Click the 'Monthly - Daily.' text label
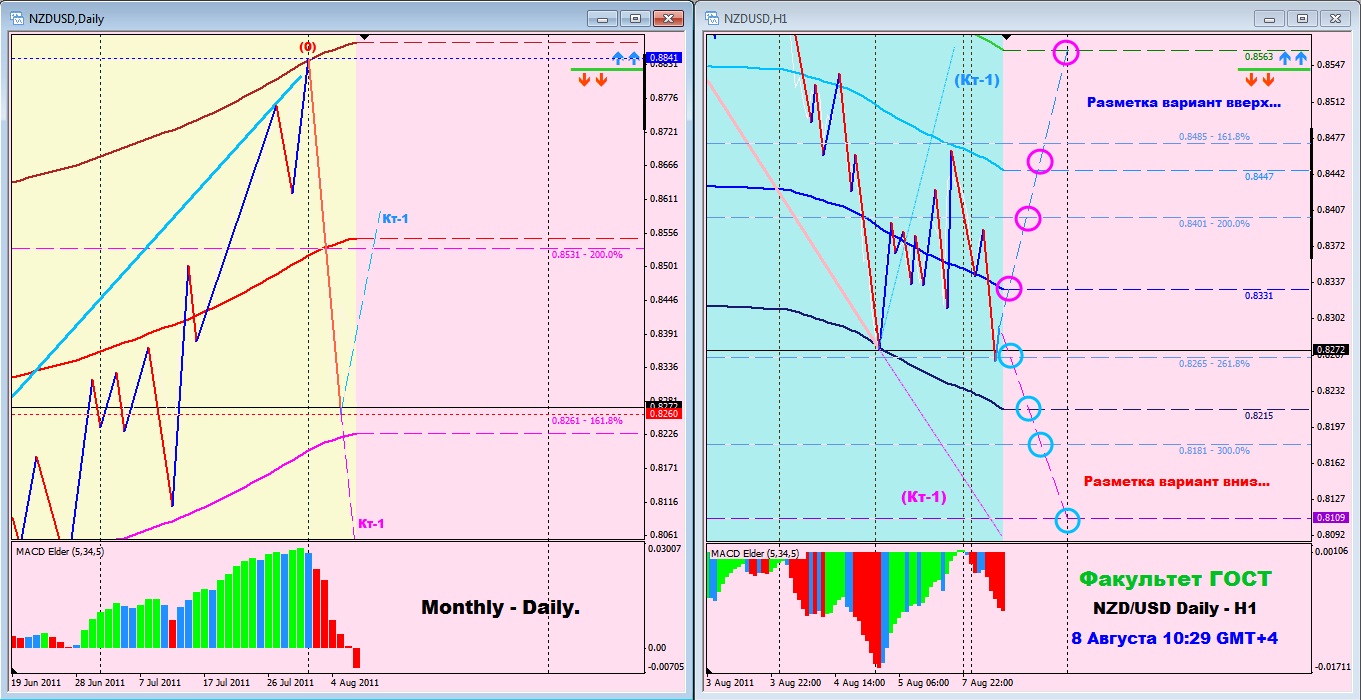The image size is (1361, 700). [501, 607]
